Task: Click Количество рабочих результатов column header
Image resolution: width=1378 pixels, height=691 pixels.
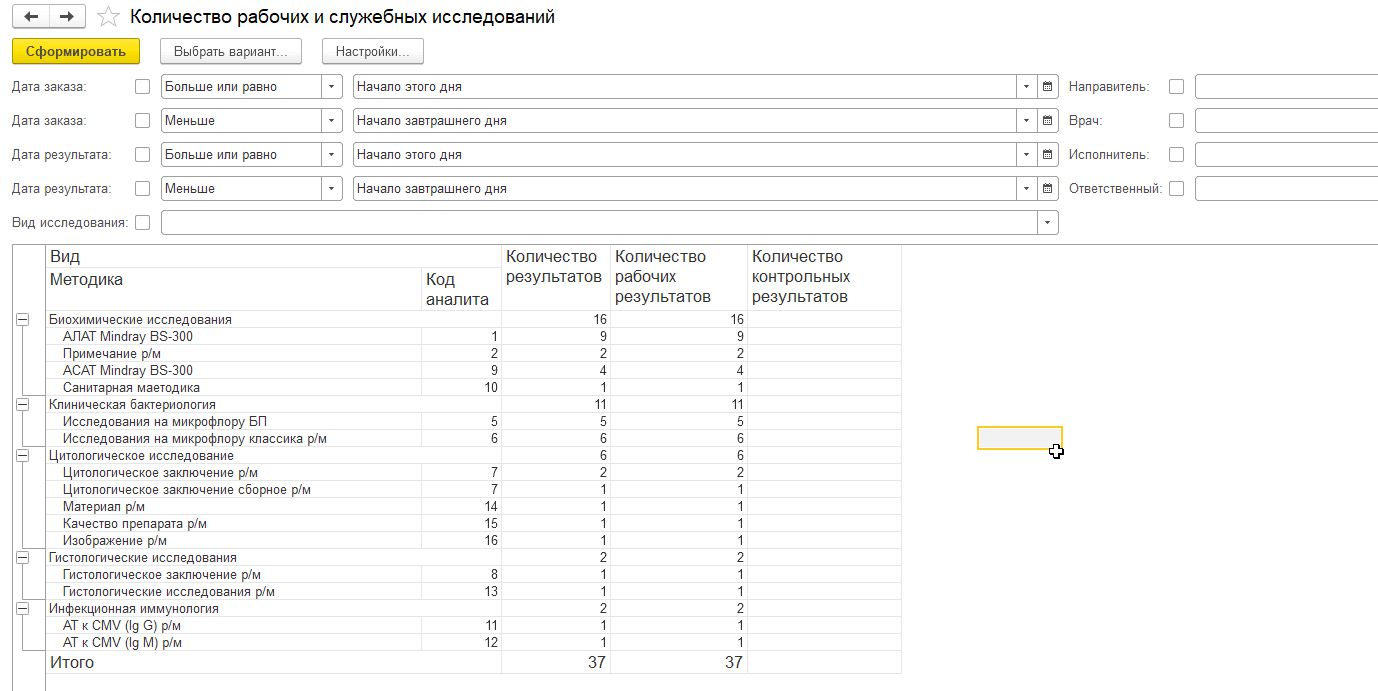Action: [679, 278]
